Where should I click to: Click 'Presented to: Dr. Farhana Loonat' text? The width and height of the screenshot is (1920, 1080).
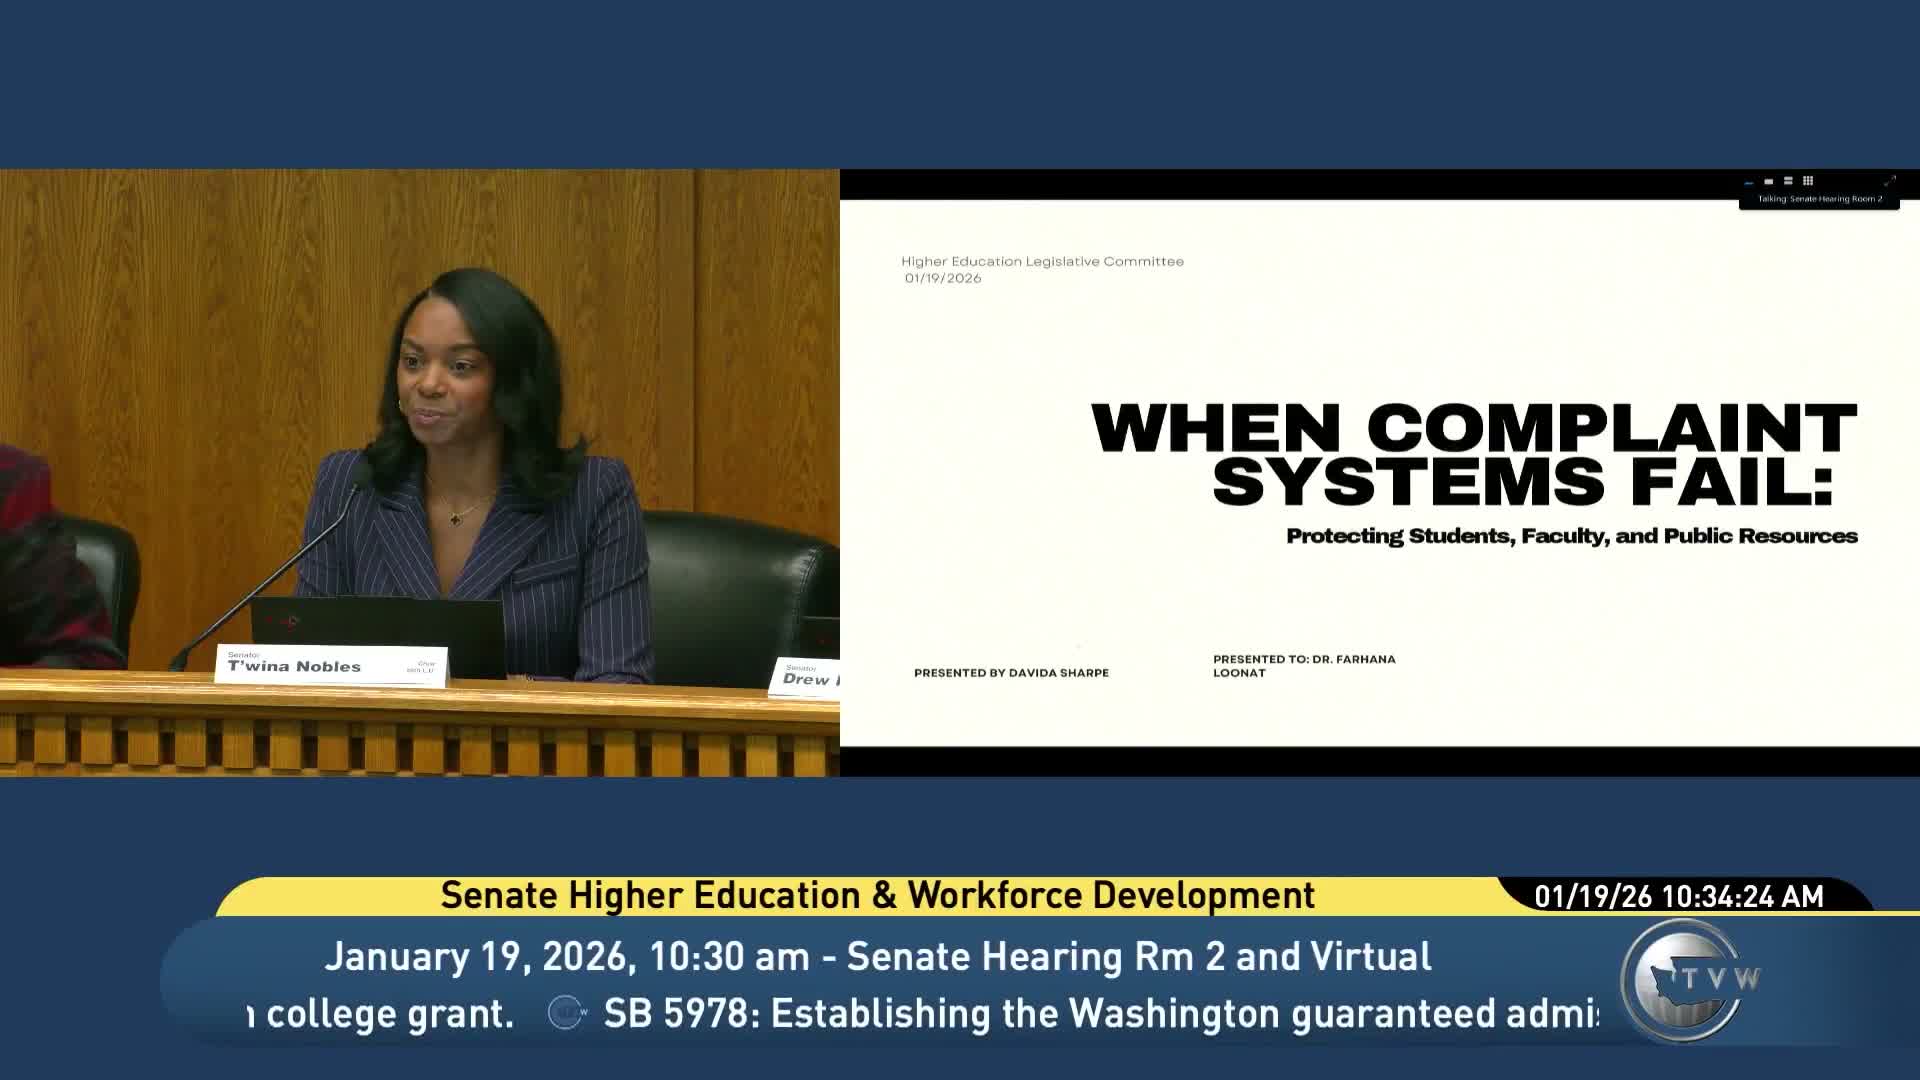click(x=1303, y=665)
